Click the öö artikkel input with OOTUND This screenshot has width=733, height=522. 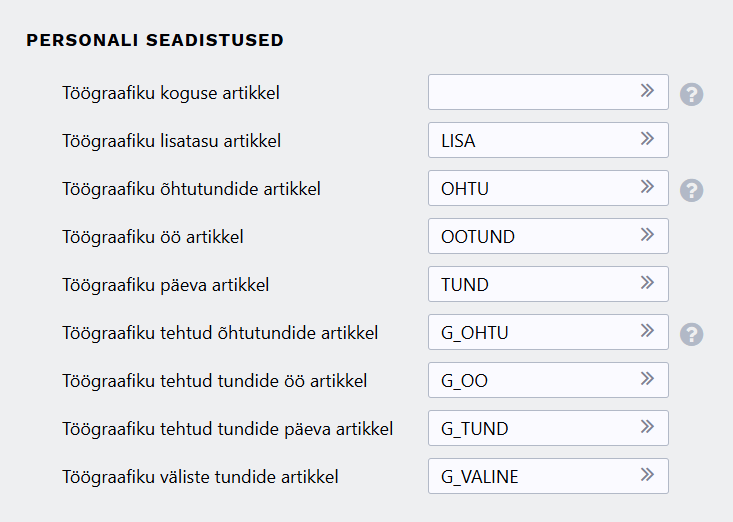pyautogui.click(x=548, y=236)
